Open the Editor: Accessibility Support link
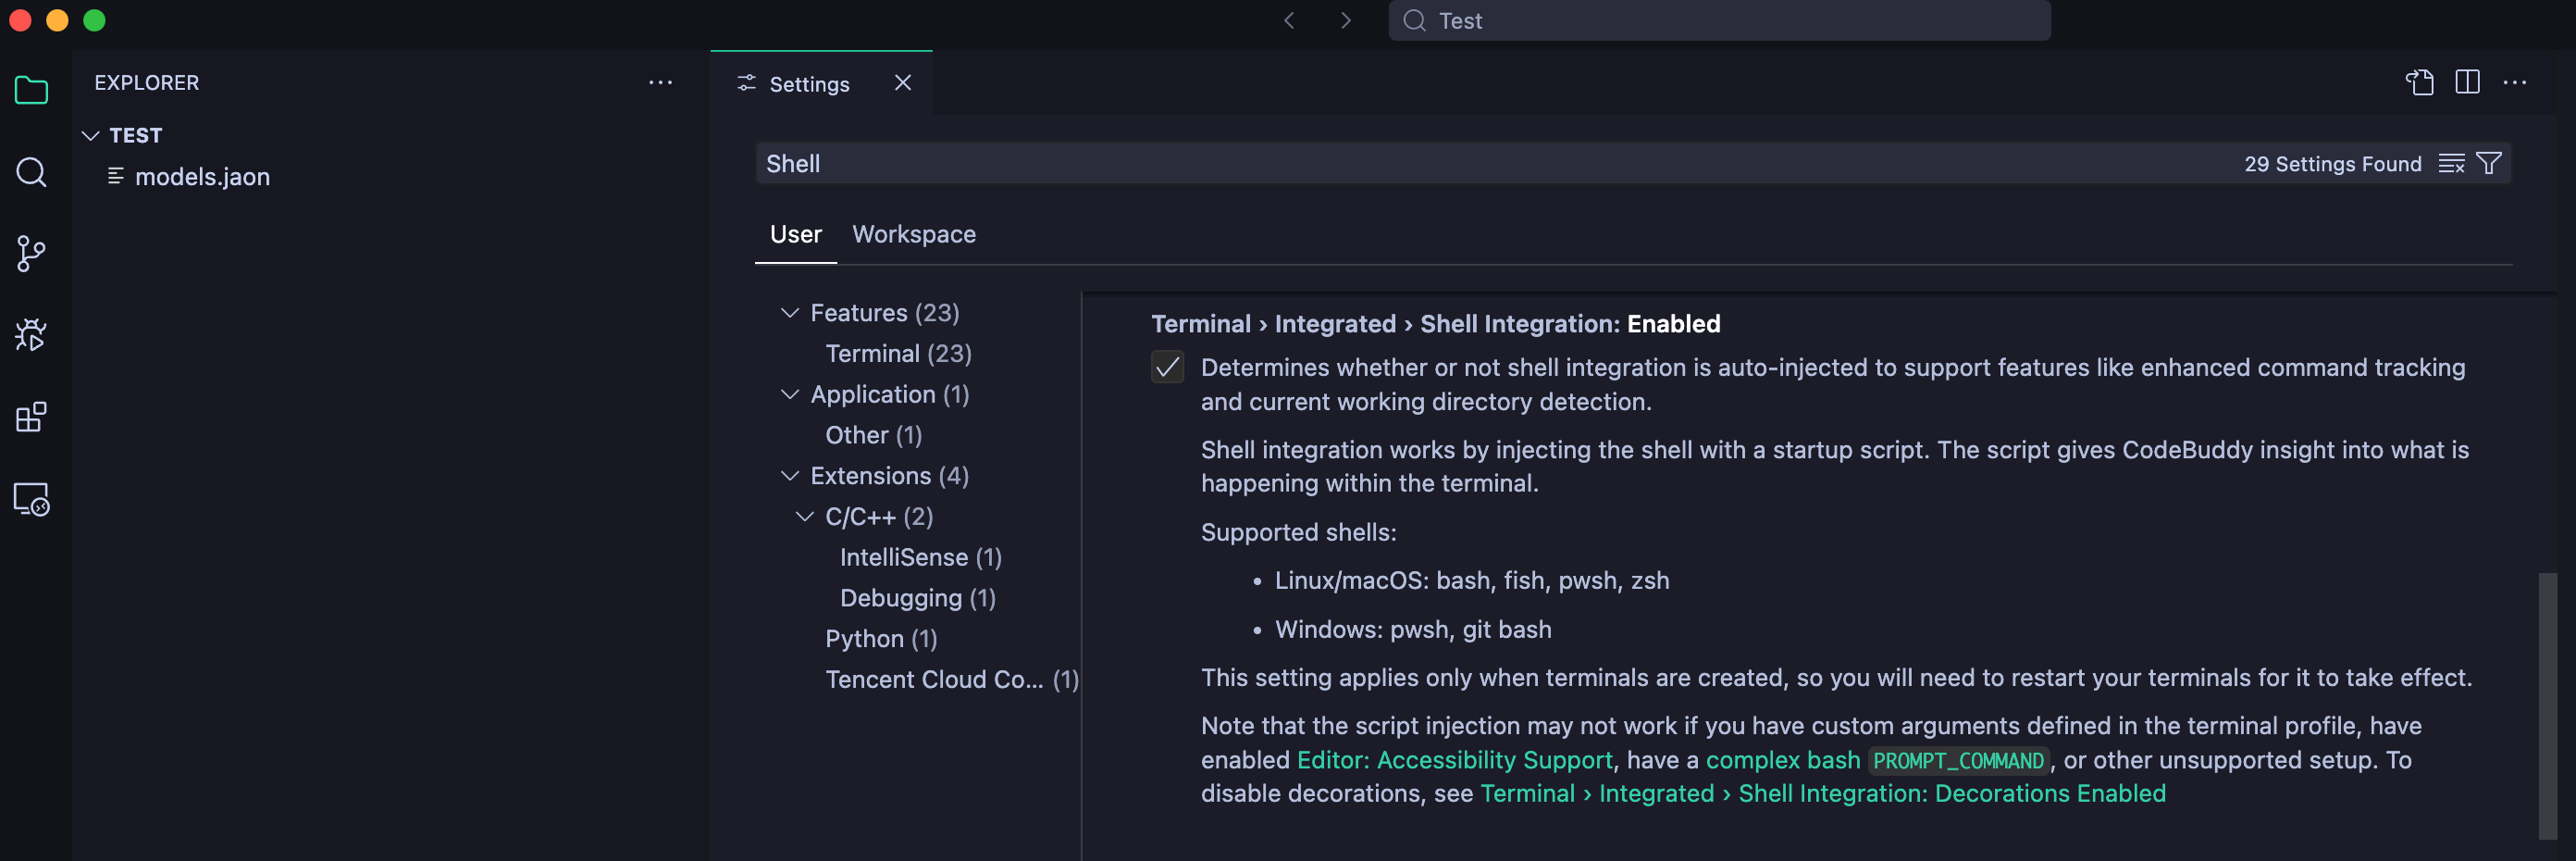2576x861 pixels. point(1454,760)
